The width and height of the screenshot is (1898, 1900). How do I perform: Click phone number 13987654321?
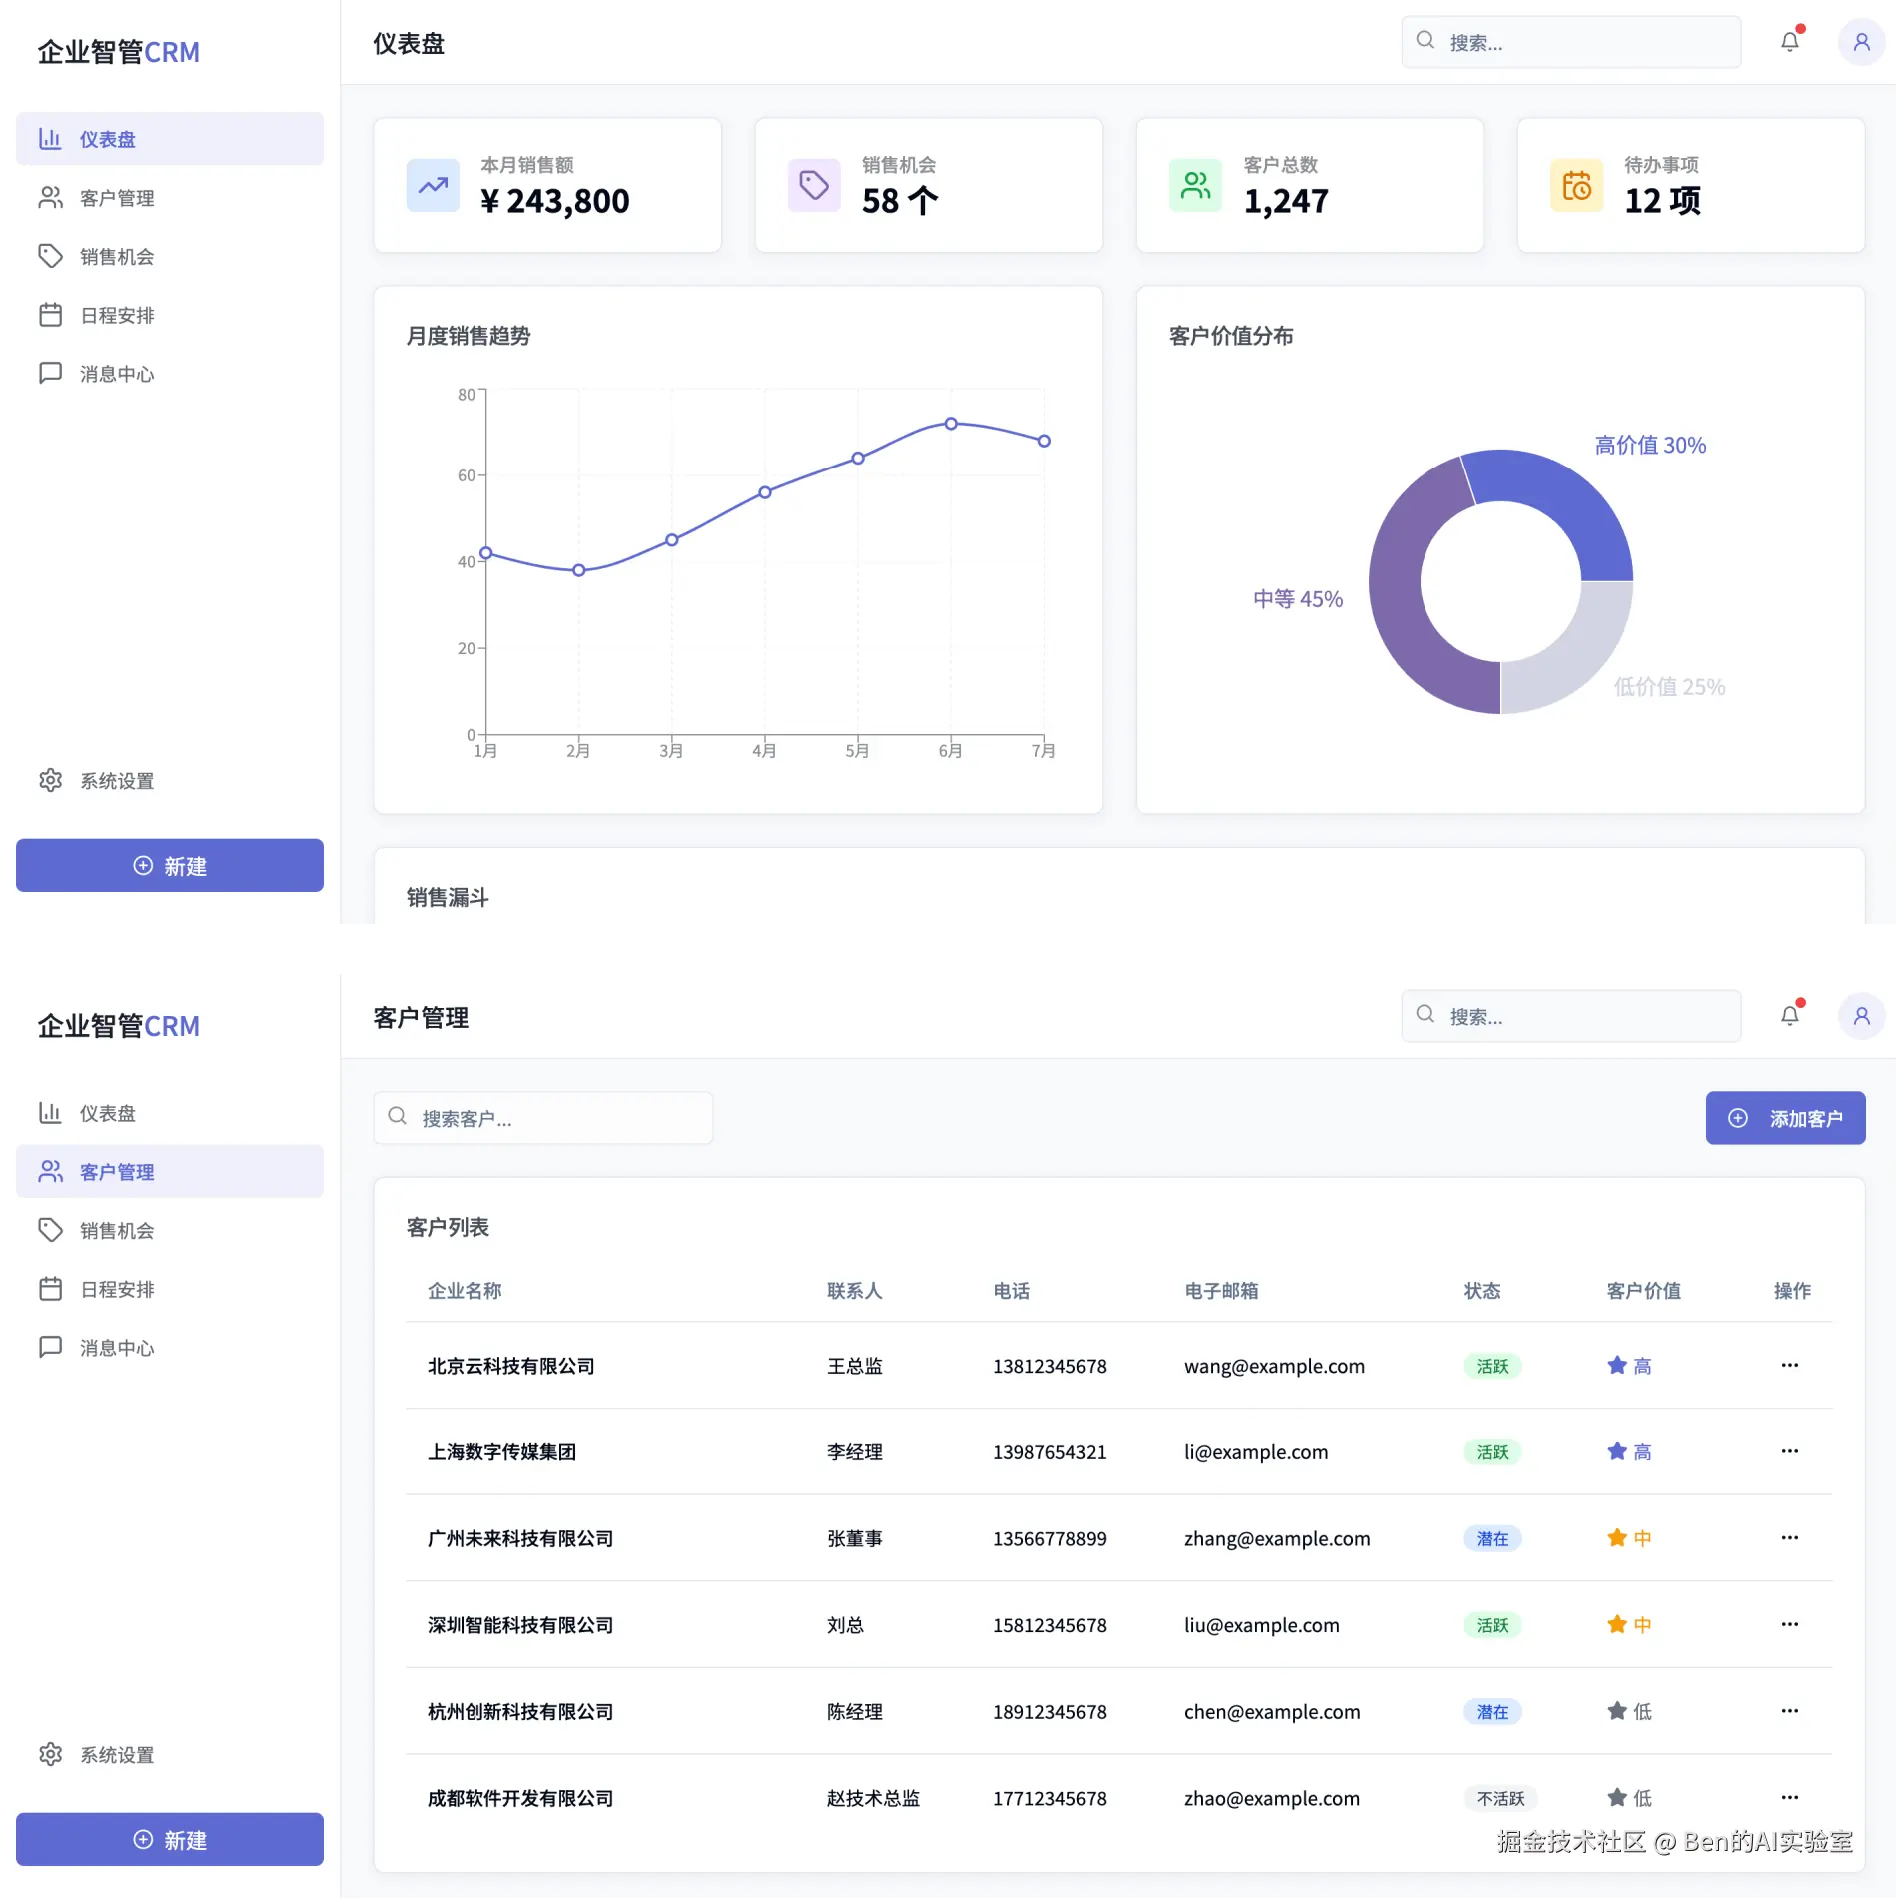coord(1049,1452)
